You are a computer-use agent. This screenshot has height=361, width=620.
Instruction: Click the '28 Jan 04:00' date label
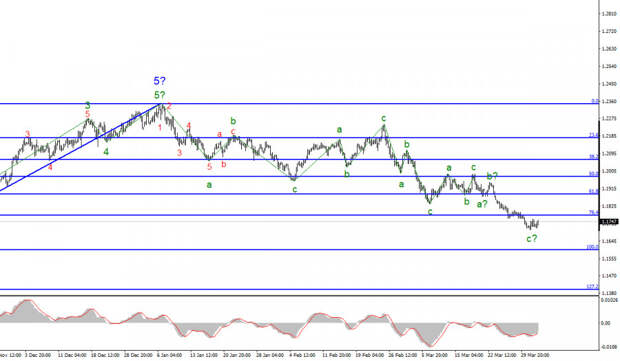point(270,355)
